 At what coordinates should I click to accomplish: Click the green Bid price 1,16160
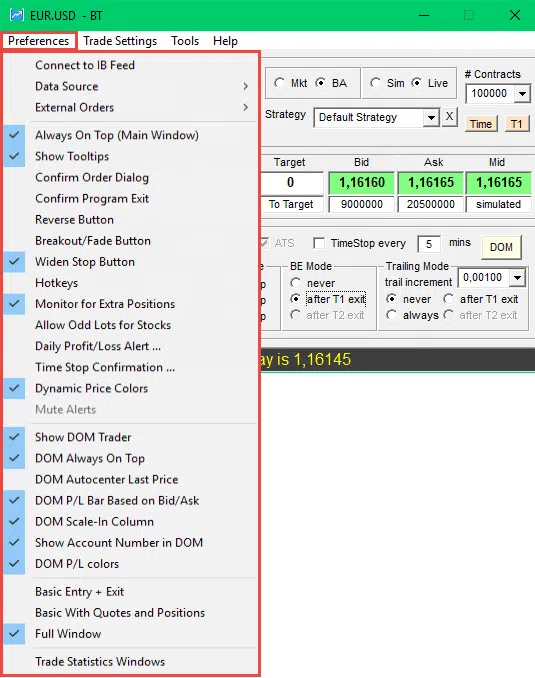coord(362,182)
